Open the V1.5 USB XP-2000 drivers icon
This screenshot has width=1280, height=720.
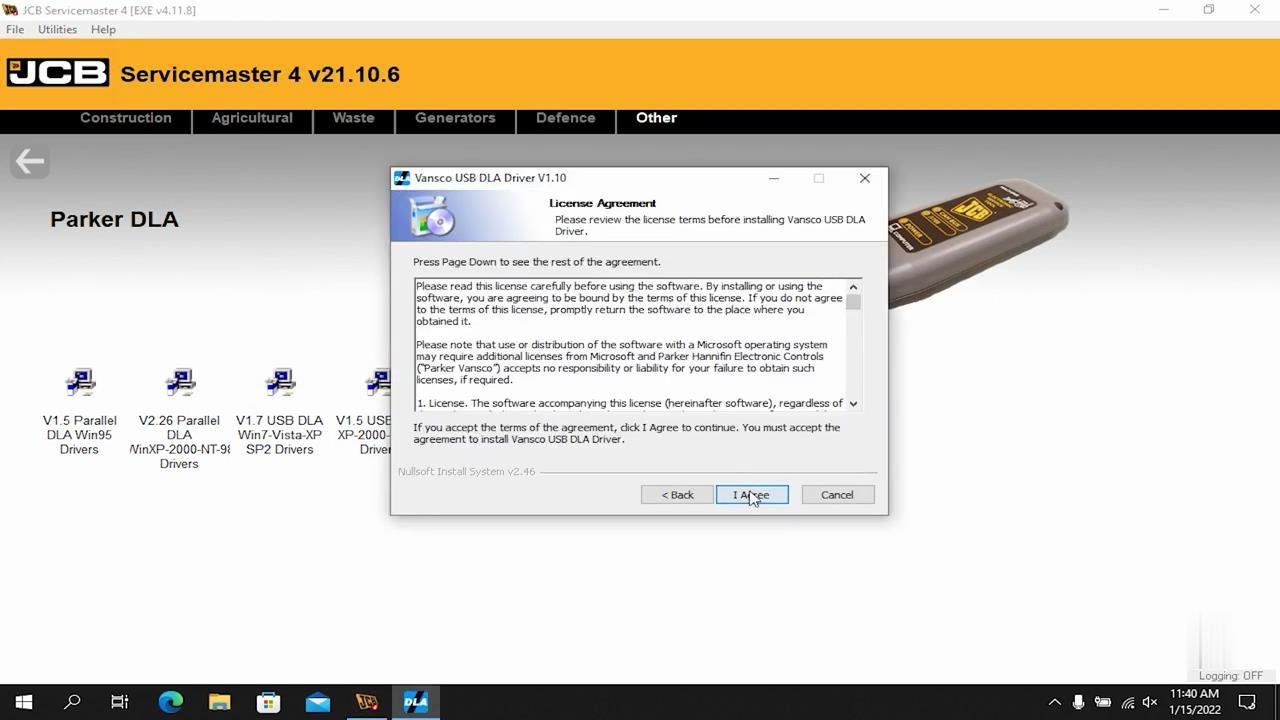coord(364,411)
